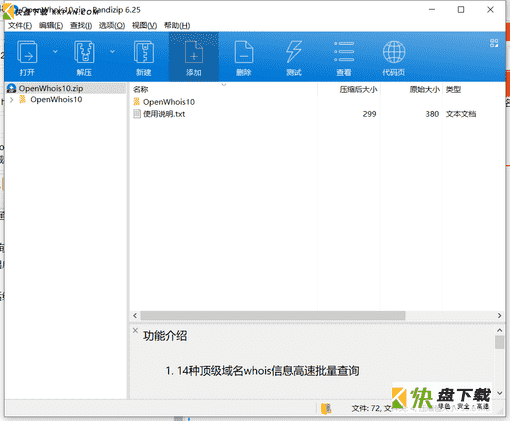
Task: Select the 使用说明.txt file row
Action: coord(164,114)
